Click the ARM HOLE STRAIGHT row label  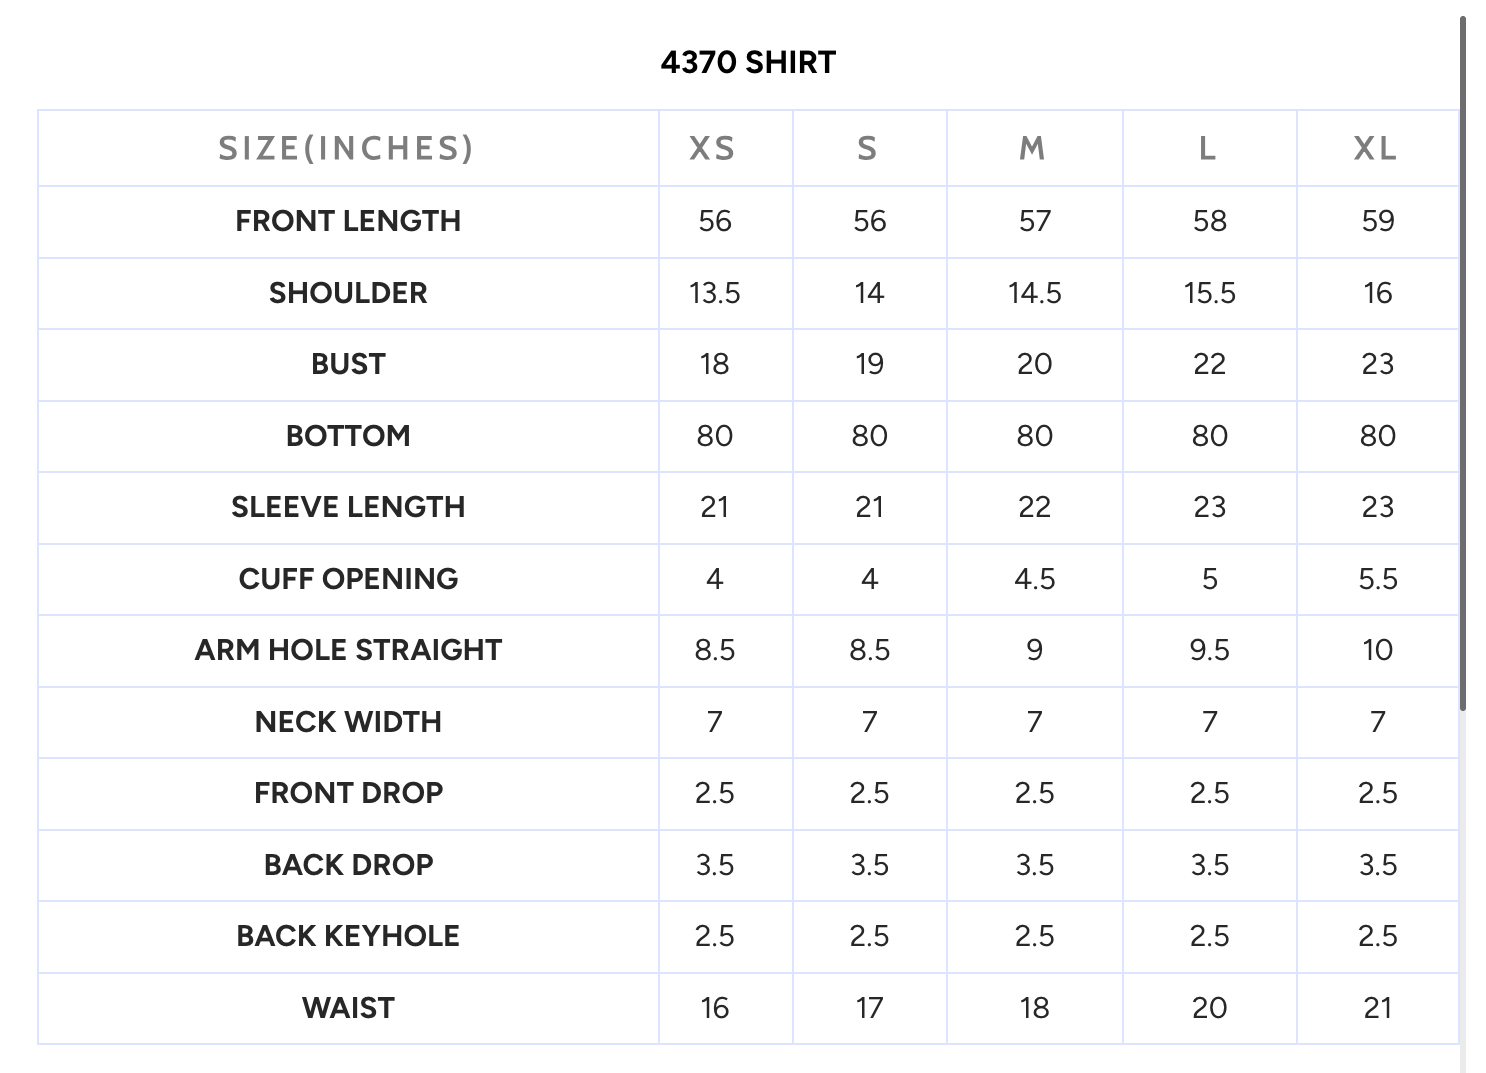tap(348, 650)
